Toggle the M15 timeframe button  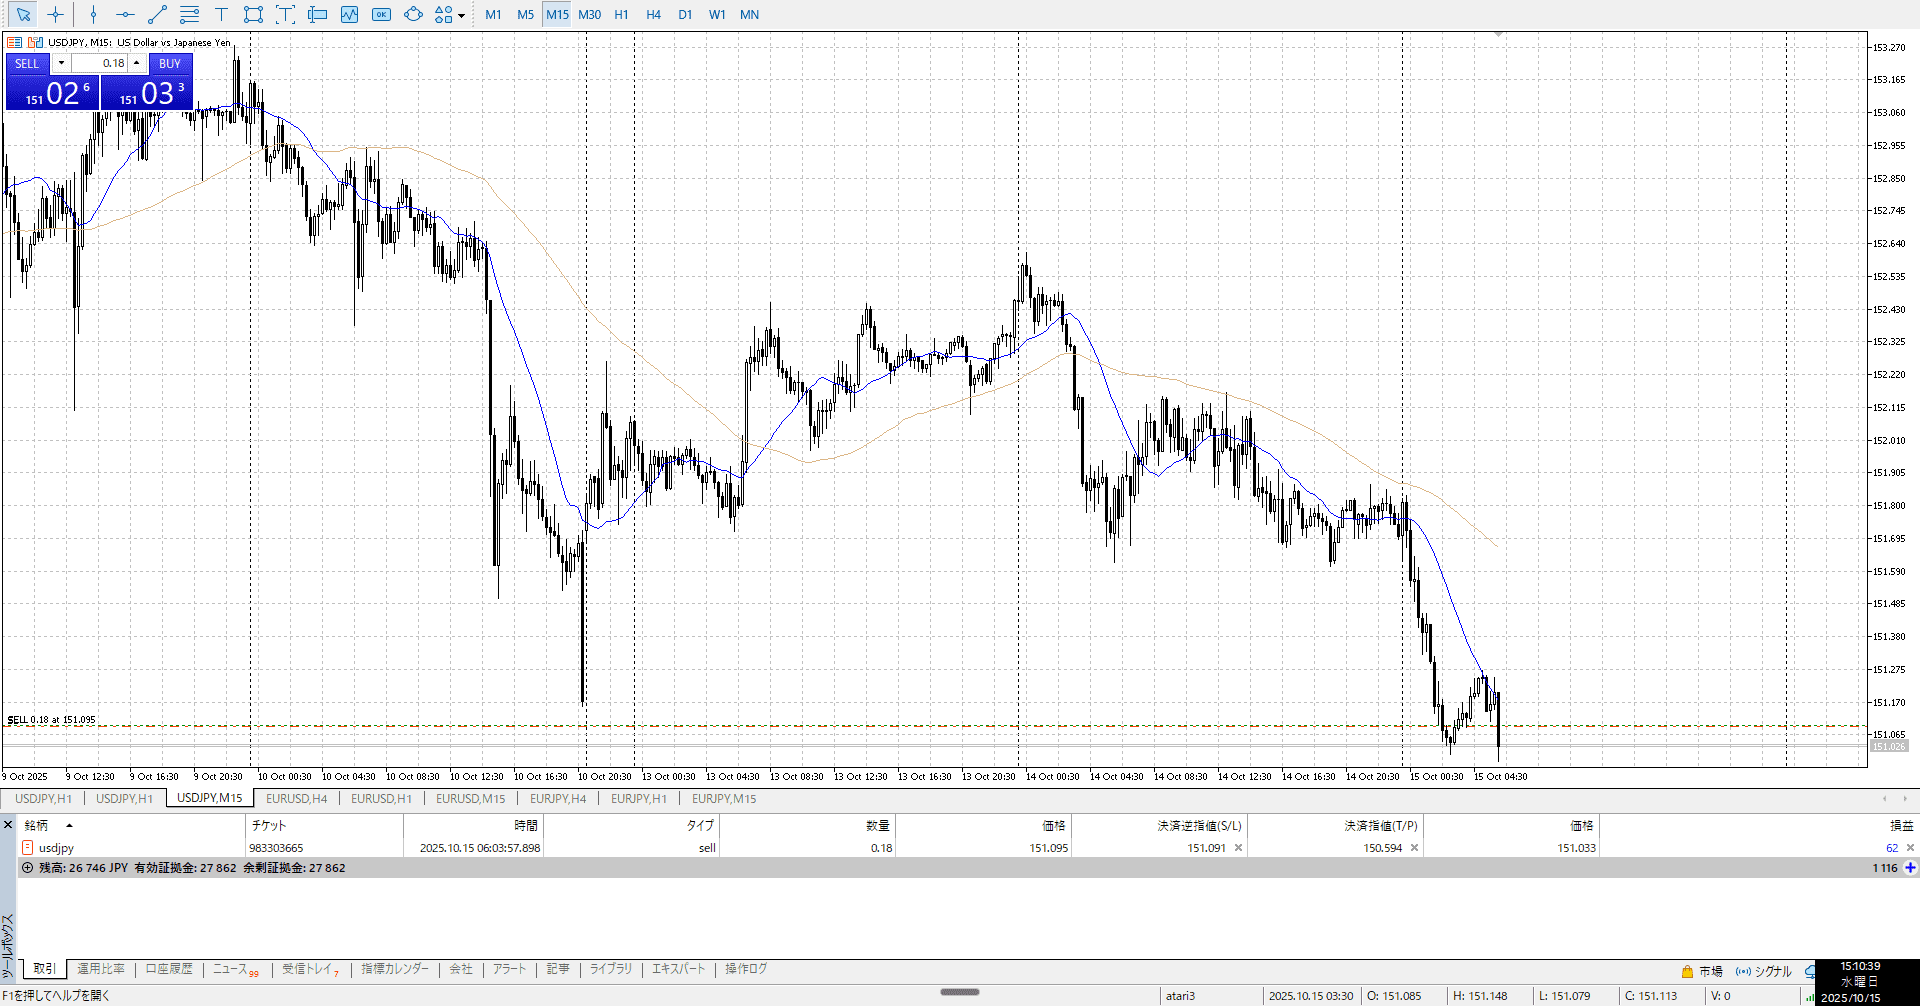click(557, 14)
